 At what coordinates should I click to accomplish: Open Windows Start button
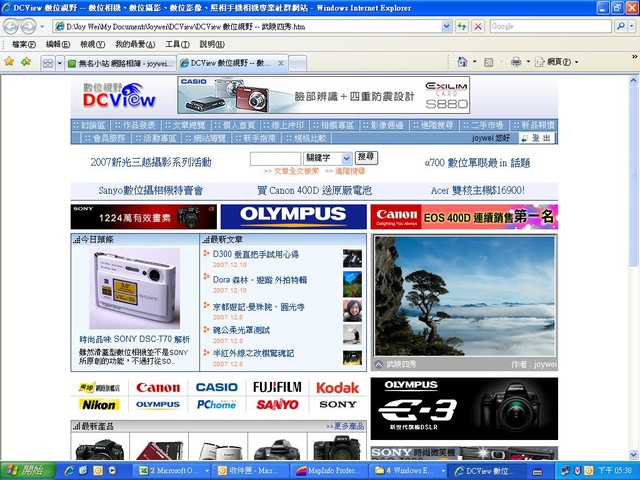(x=28, y=471)
